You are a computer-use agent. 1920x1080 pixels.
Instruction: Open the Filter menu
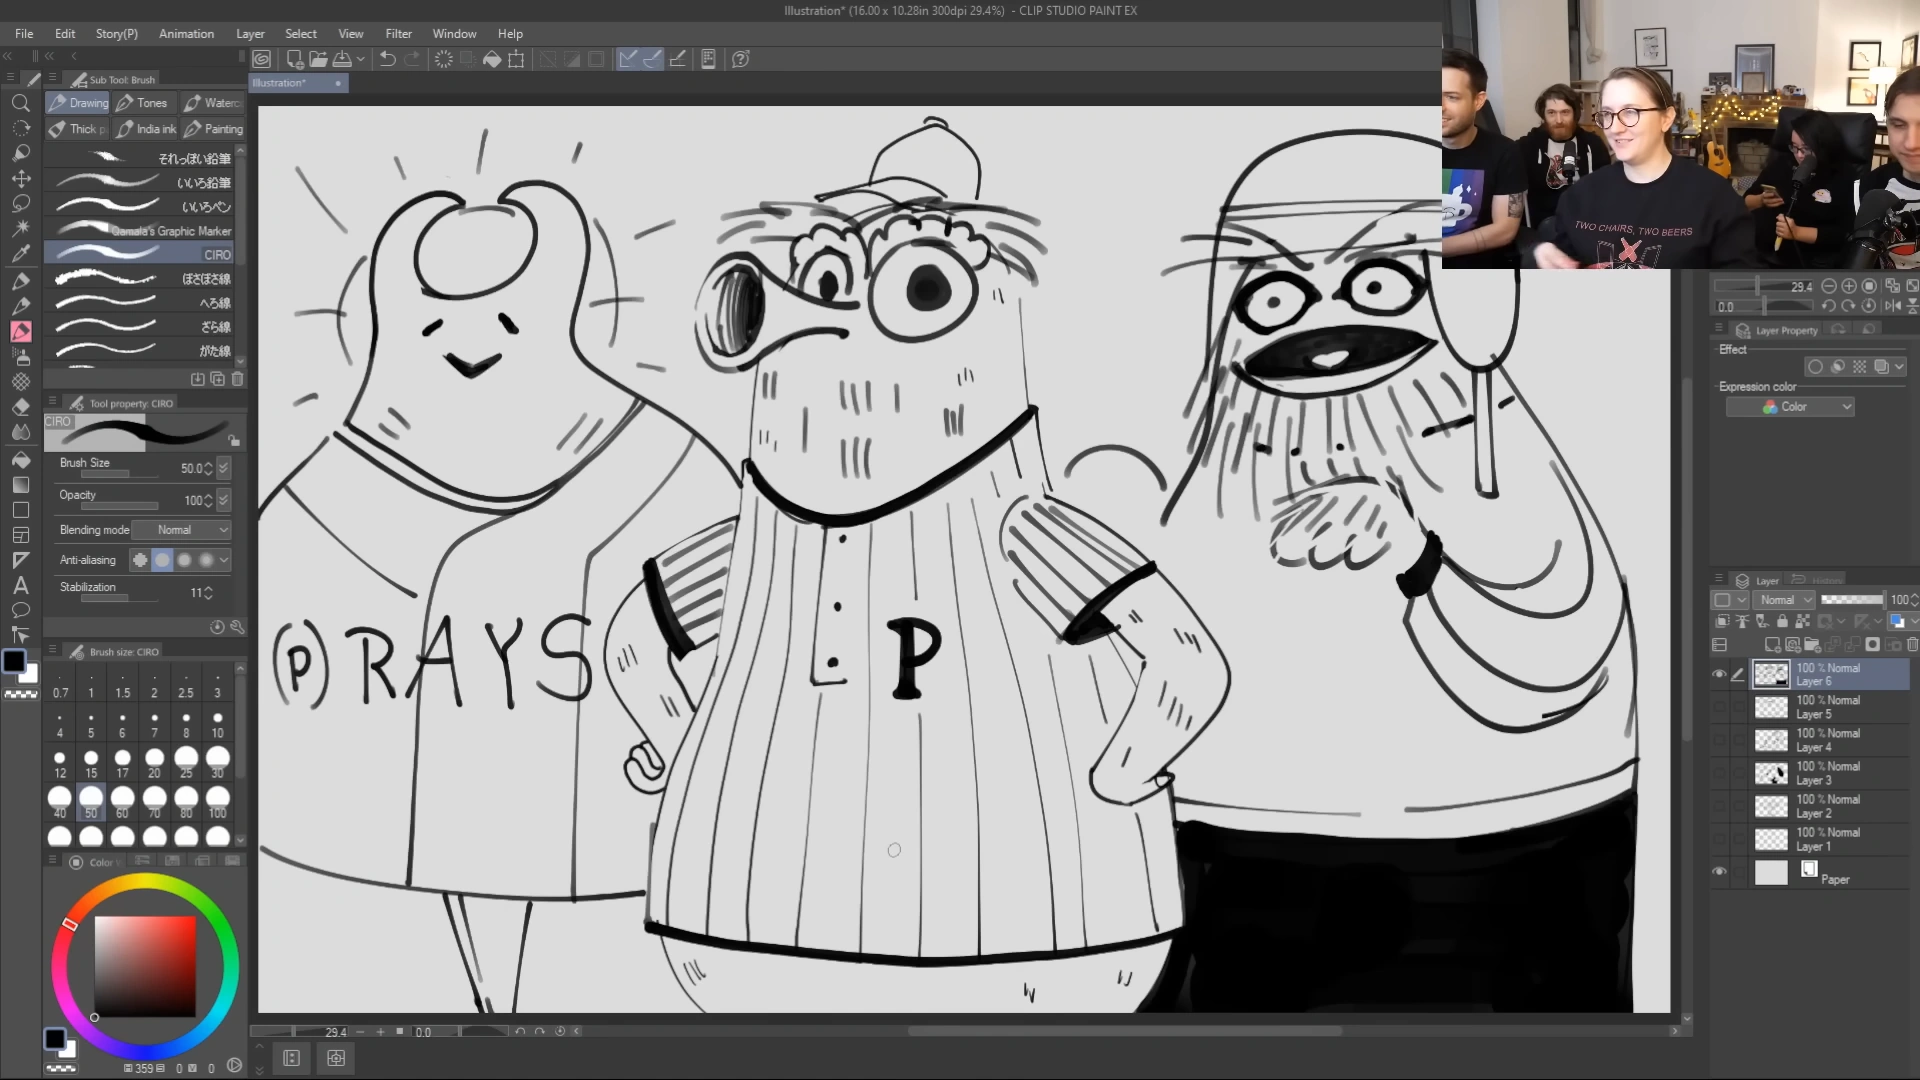(x=398, y=33)
